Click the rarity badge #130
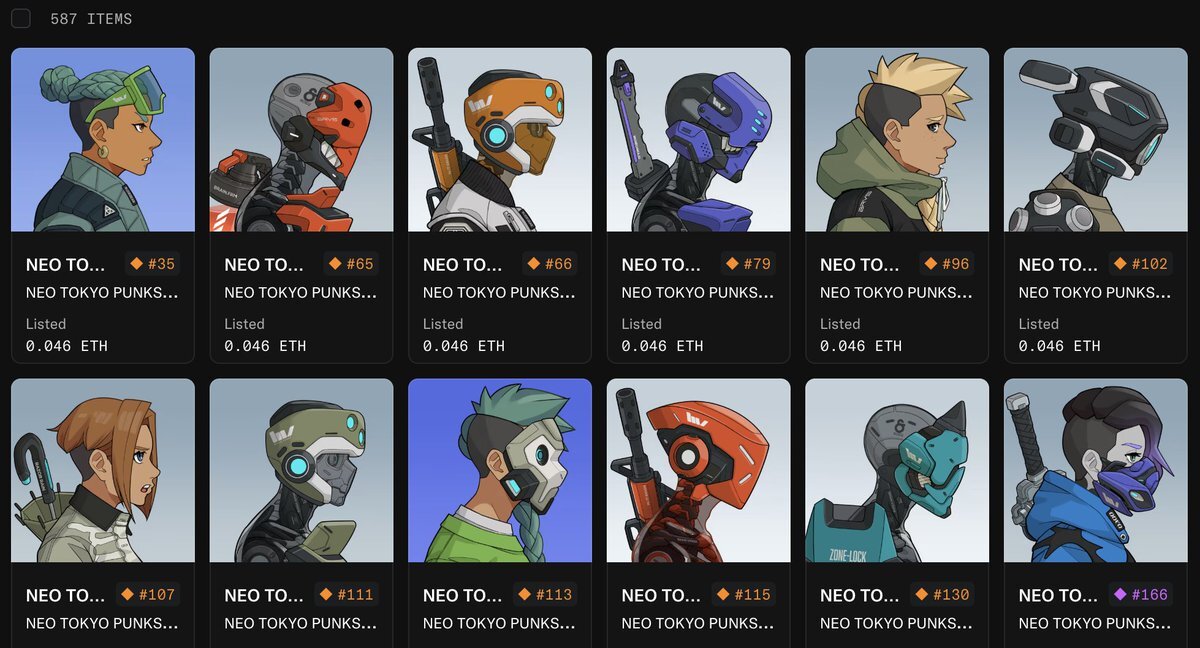Viewport: 1200px width, 648px height. pos(946,595)
